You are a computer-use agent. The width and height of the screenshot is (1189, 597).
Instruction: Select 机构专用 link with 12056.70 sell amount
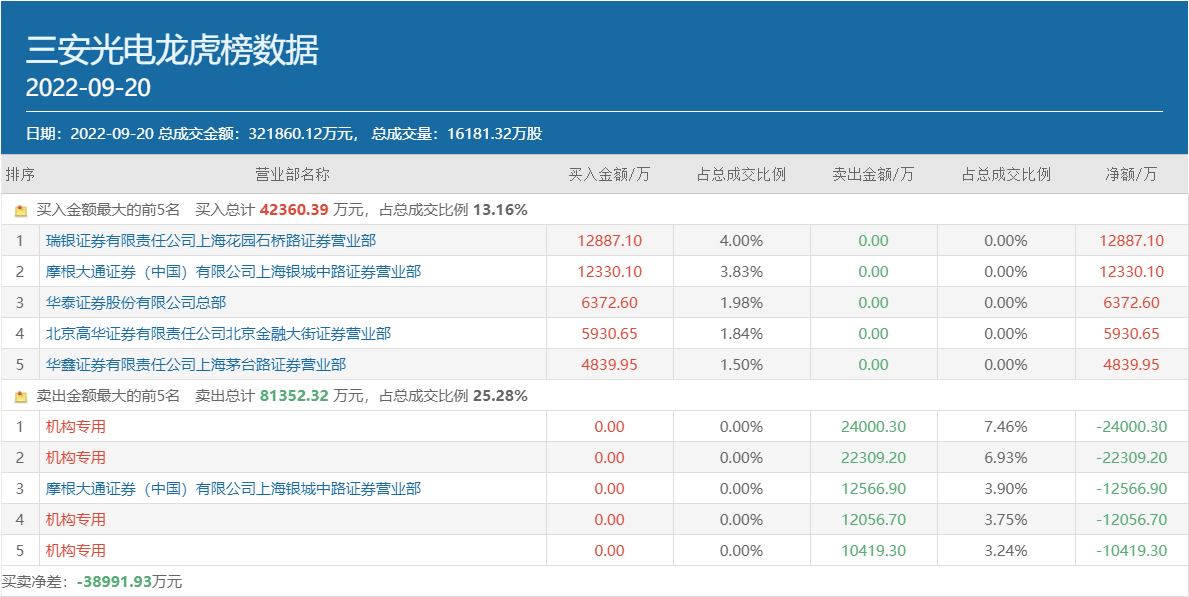(x=76, y=520)
